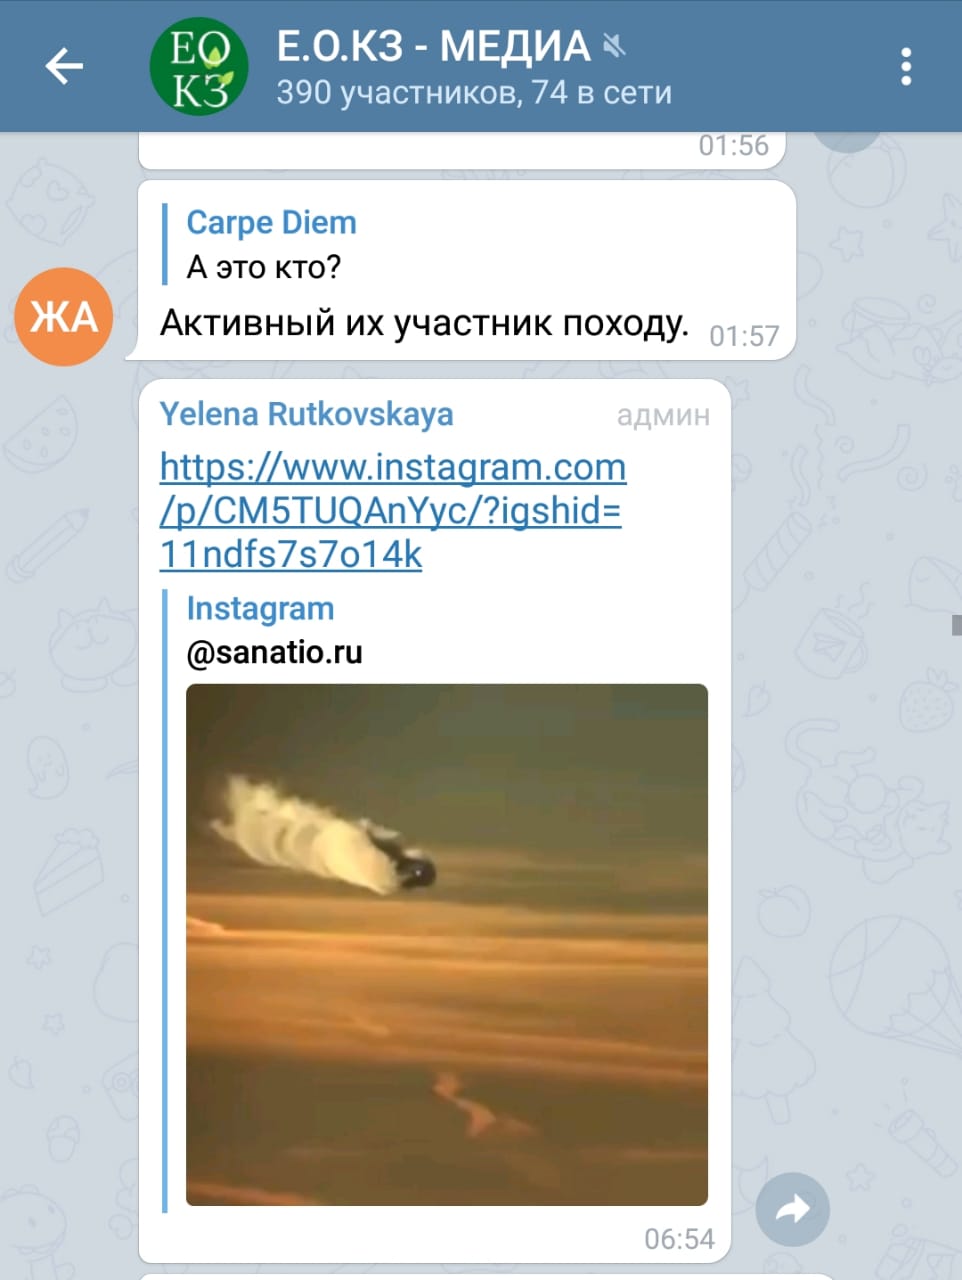This screenshot has height=1280, width=962.
Task: Open the Yelena Rutkovskaya sender profile
Action: [x=306, y=414]
